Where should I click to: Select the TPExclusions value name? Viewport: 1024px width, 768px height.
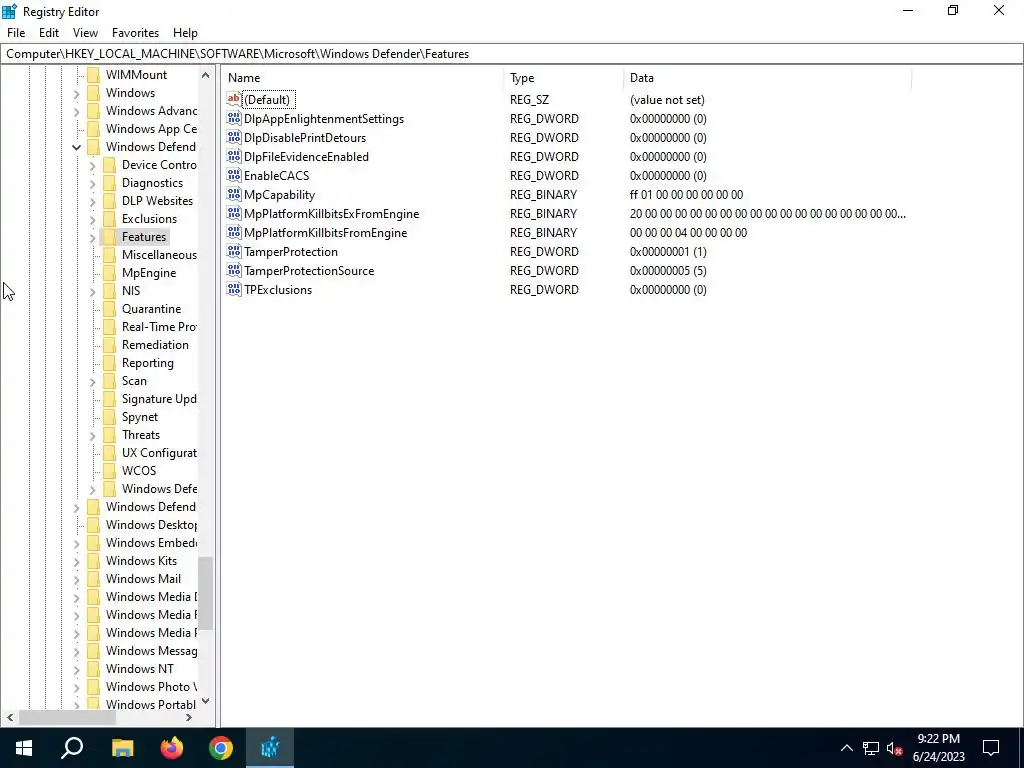pyautogui.click(x=278, y=289)
